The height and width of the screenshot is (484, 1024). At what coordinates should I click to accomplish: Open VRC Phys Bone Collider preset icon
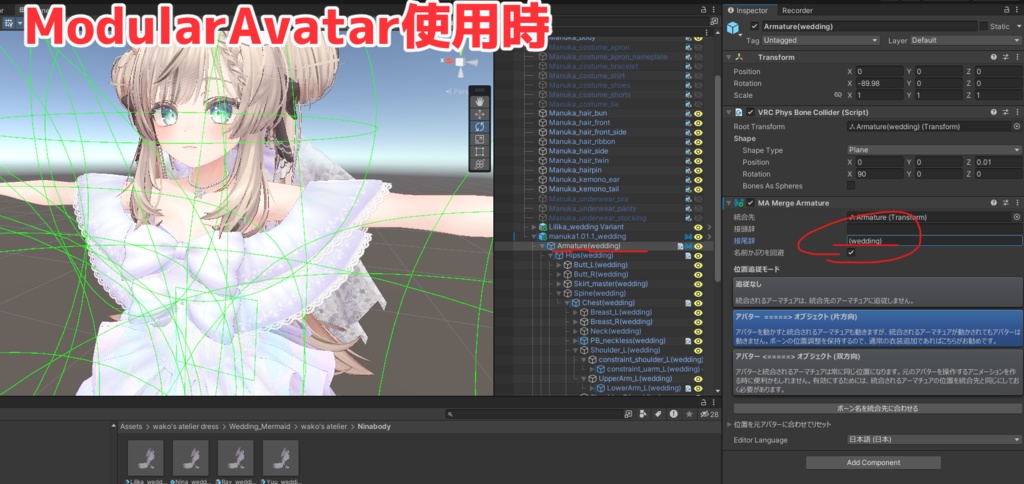click(1005, 112)
